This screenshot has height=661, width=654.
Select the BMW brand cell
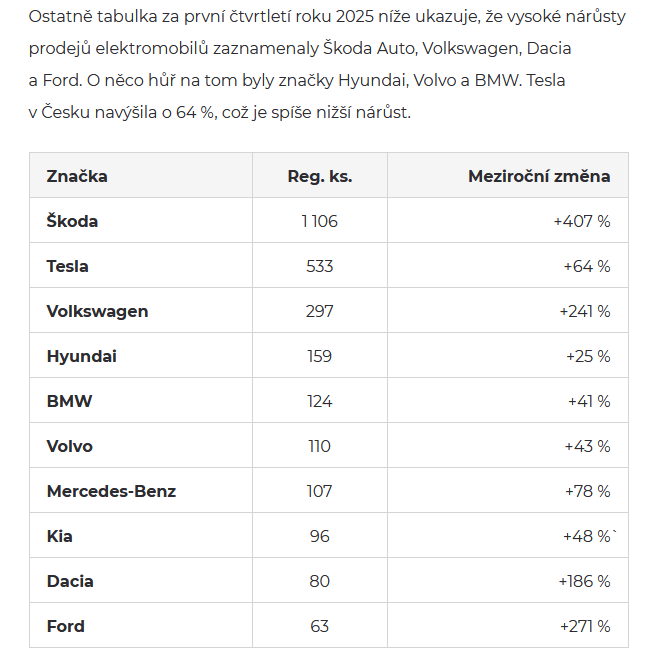tap(141, 401)
